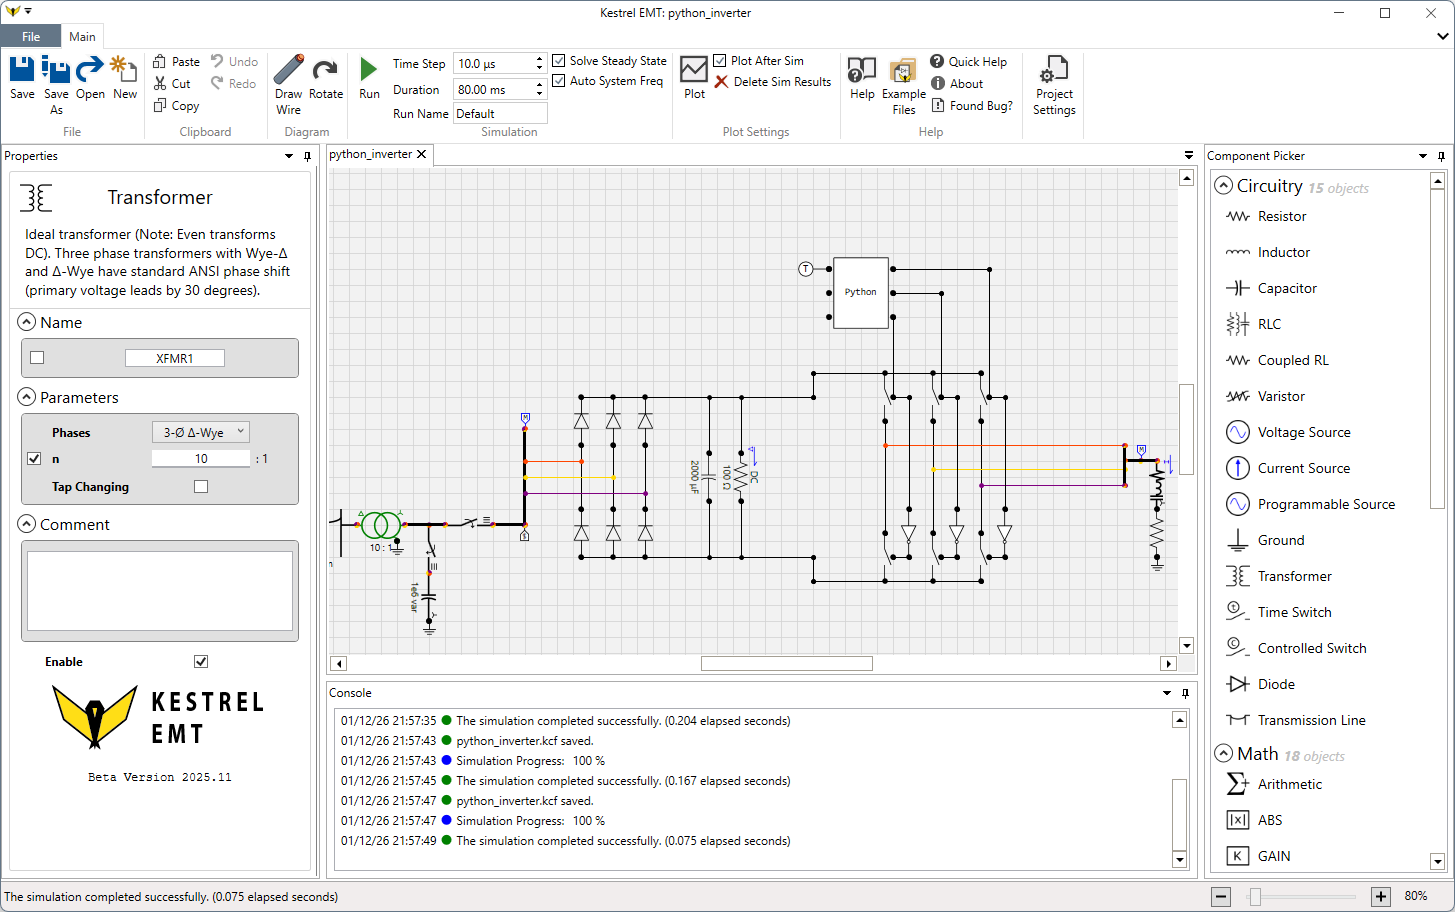Enable the Tap Changing checkbox
The height and width of the screenshot is (912, 1455).
click(201, 487)
